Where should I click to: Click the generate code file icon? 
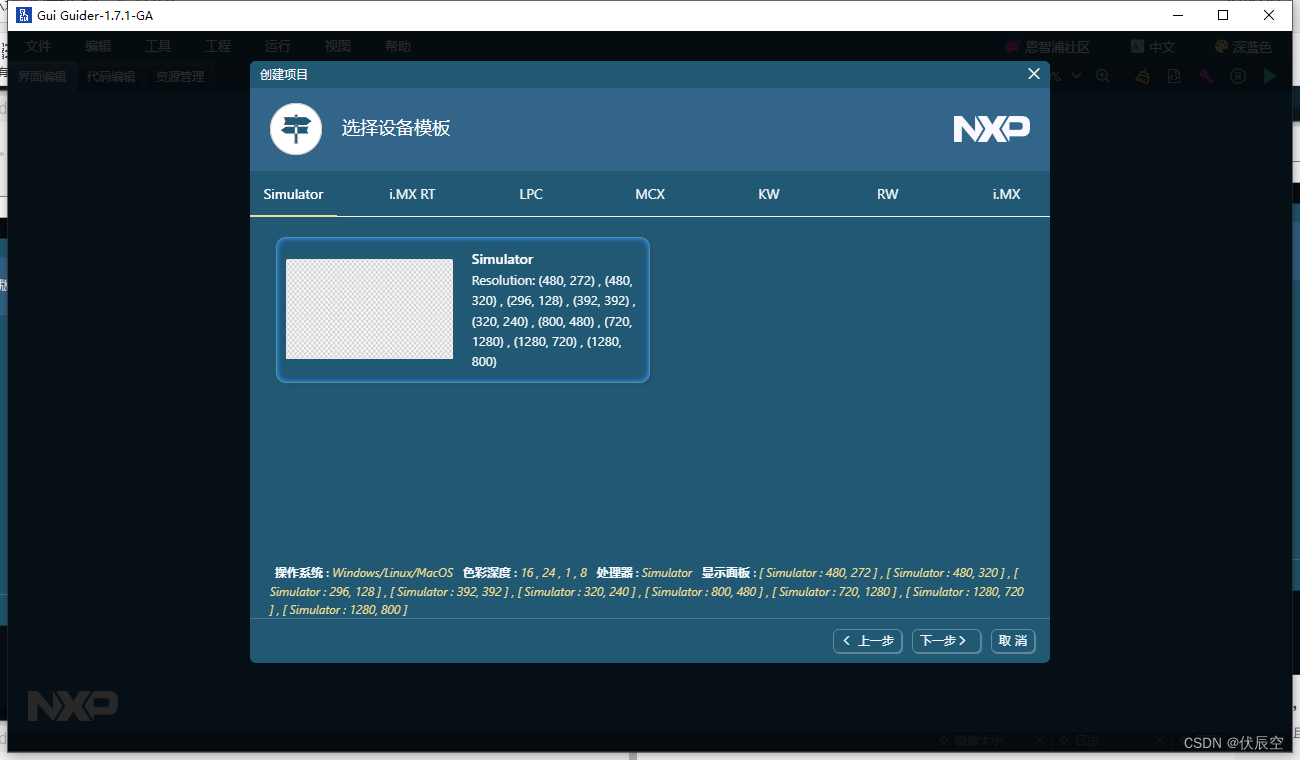(x=1175, y=76)
